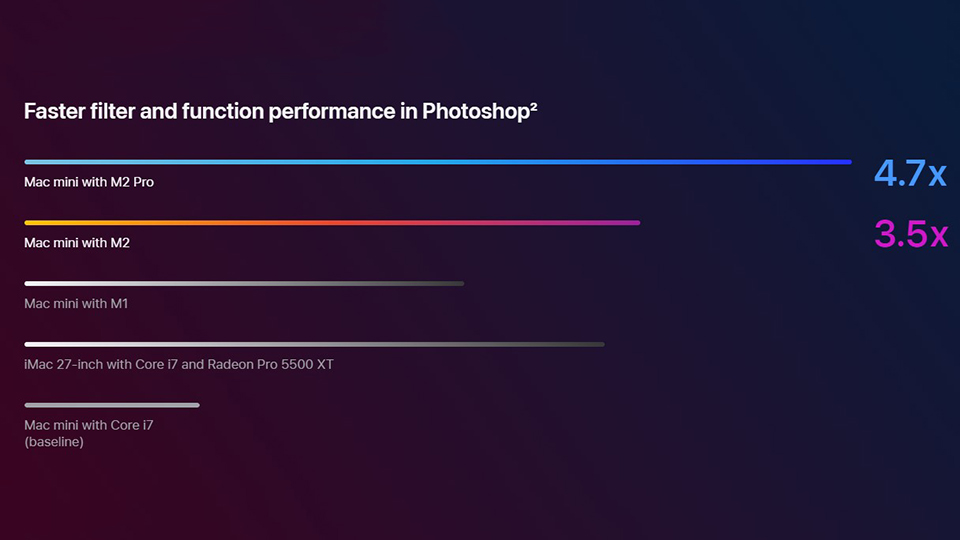Click the word "Photoshop" in the heading

[x=475, y=111]
